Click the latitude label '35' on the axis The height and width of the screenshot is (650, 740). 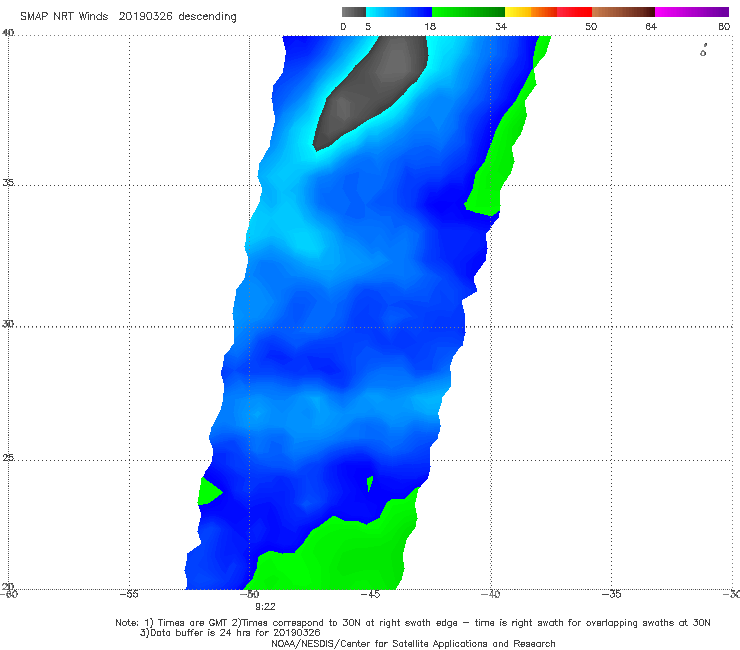(8, 182)
